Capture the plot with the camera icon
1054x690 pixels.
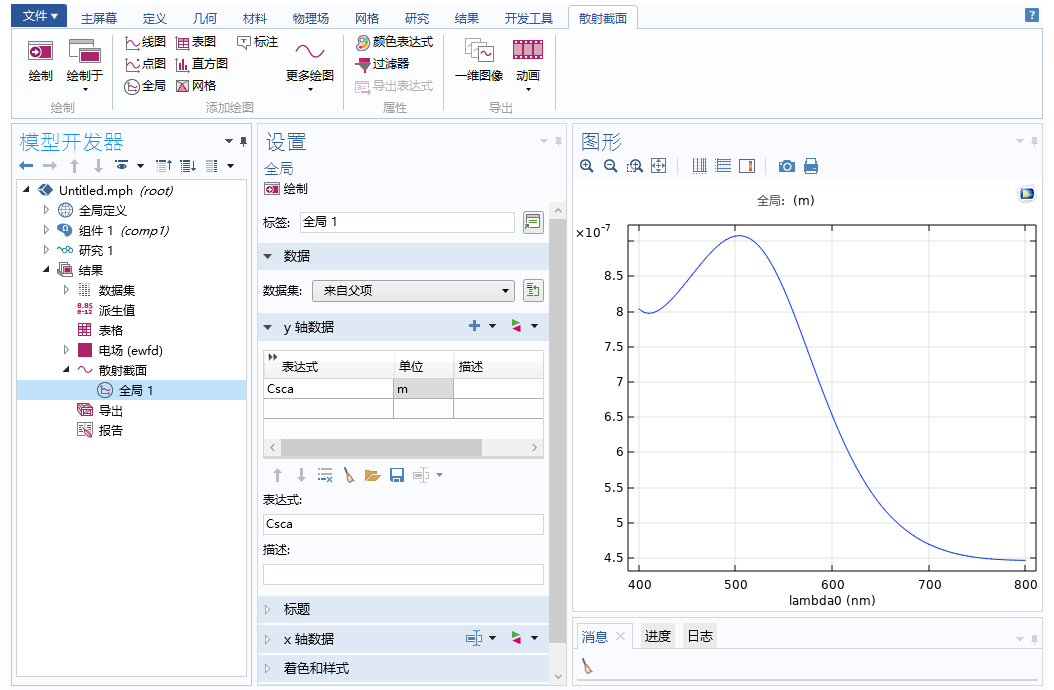787,166
